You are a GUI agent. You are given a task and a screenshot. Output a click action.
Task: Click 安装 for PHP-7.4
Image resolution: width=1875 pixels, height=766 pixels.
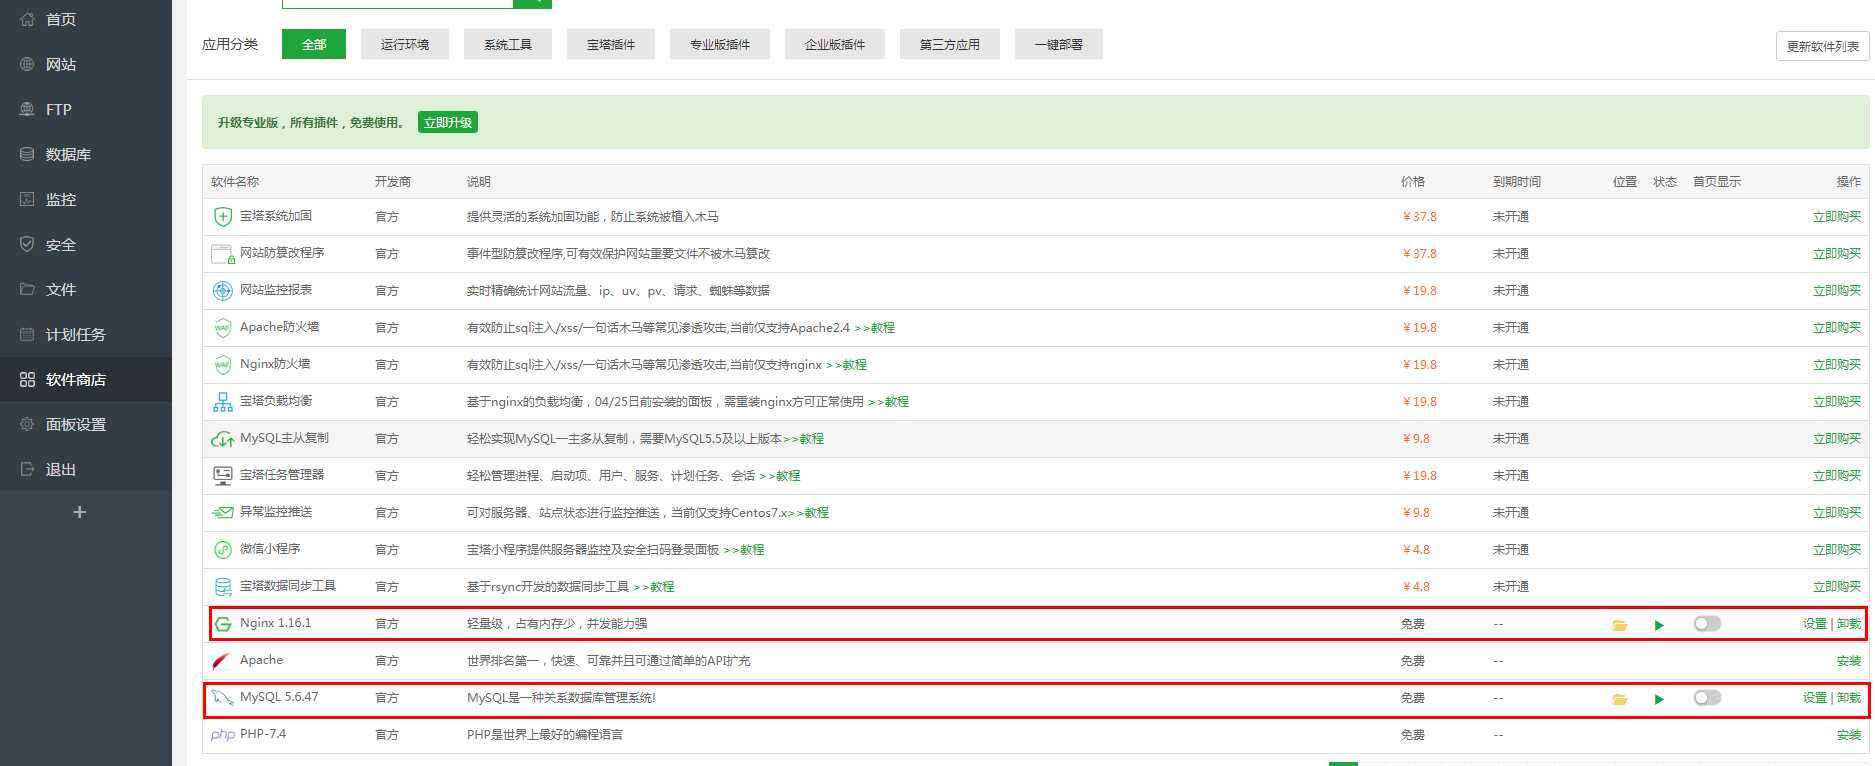(x=1849, y=735)
